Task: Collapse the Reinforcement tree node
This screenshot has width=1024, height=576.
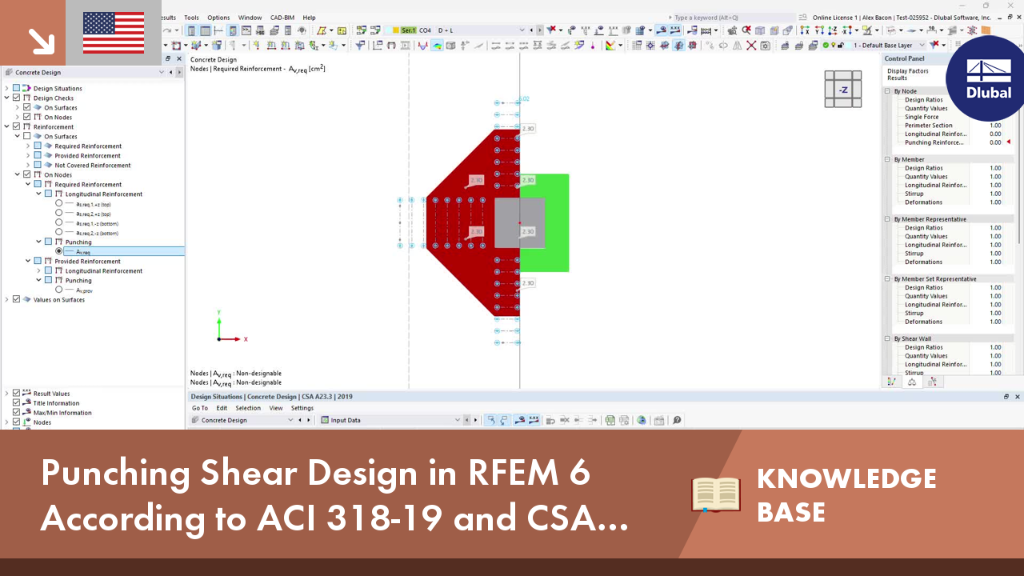Action: (7, 127)
